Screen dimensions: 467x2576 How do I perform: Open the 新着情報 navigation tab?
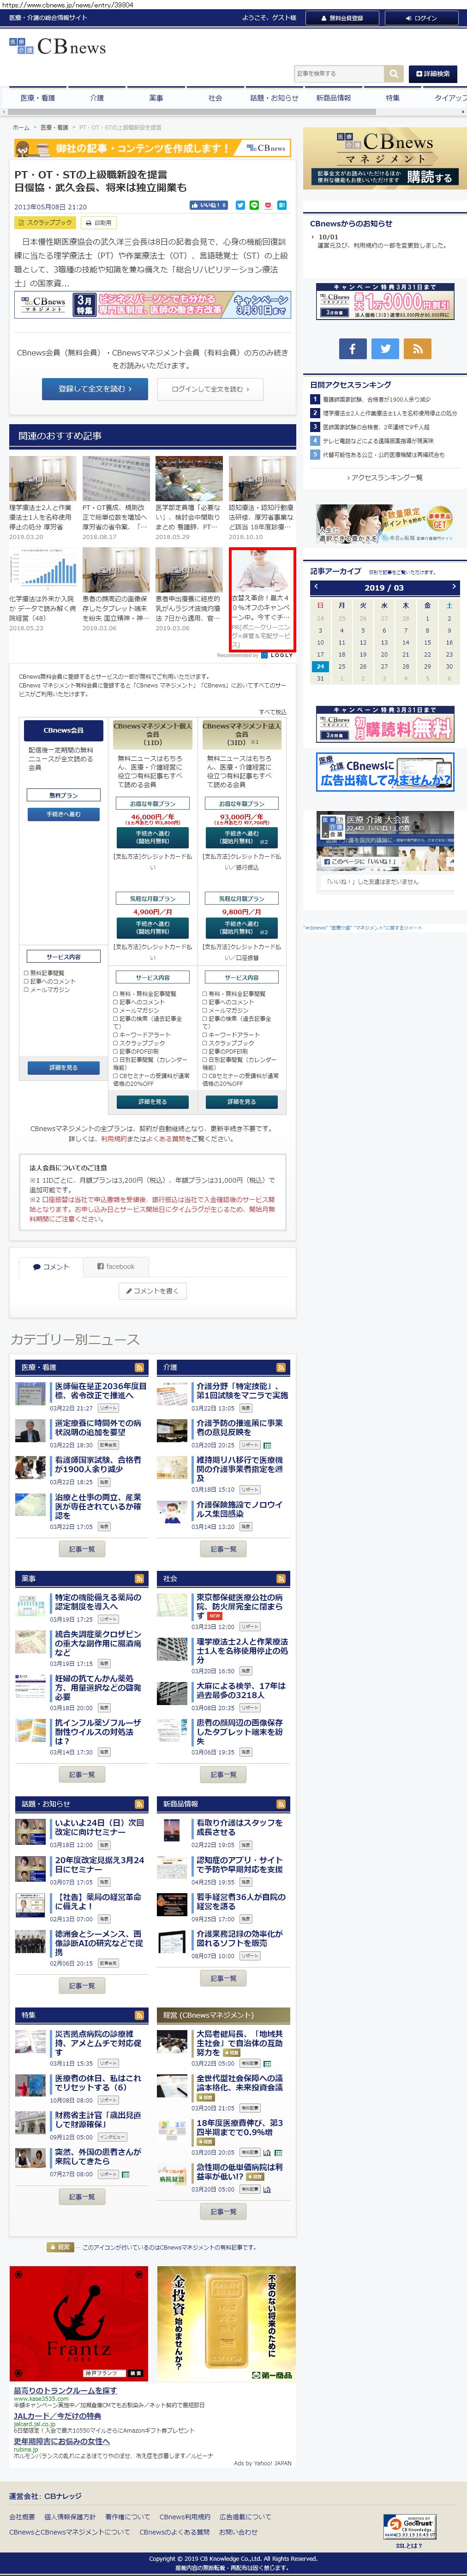[333, 98]
